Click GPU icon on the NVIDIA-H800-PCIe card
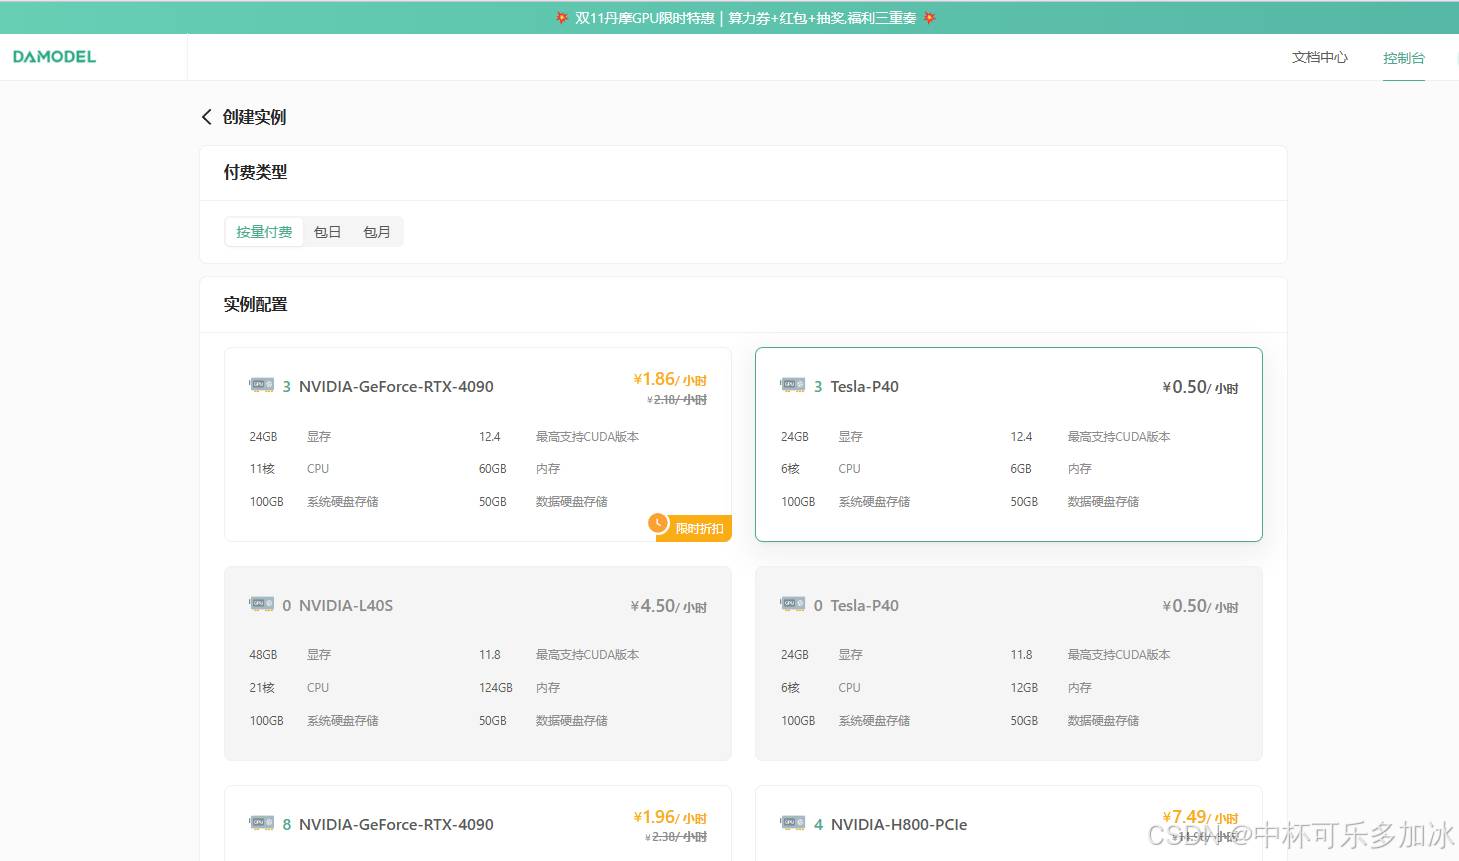The width and height of the screenshot is (1459, 861). 793,823
